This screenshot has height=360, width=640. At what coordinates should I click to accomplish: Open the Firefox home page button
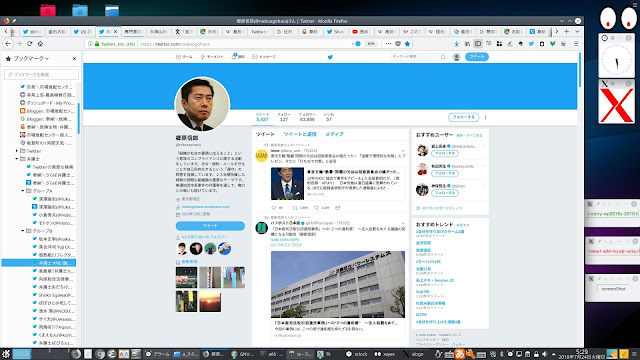coord(40,44)
